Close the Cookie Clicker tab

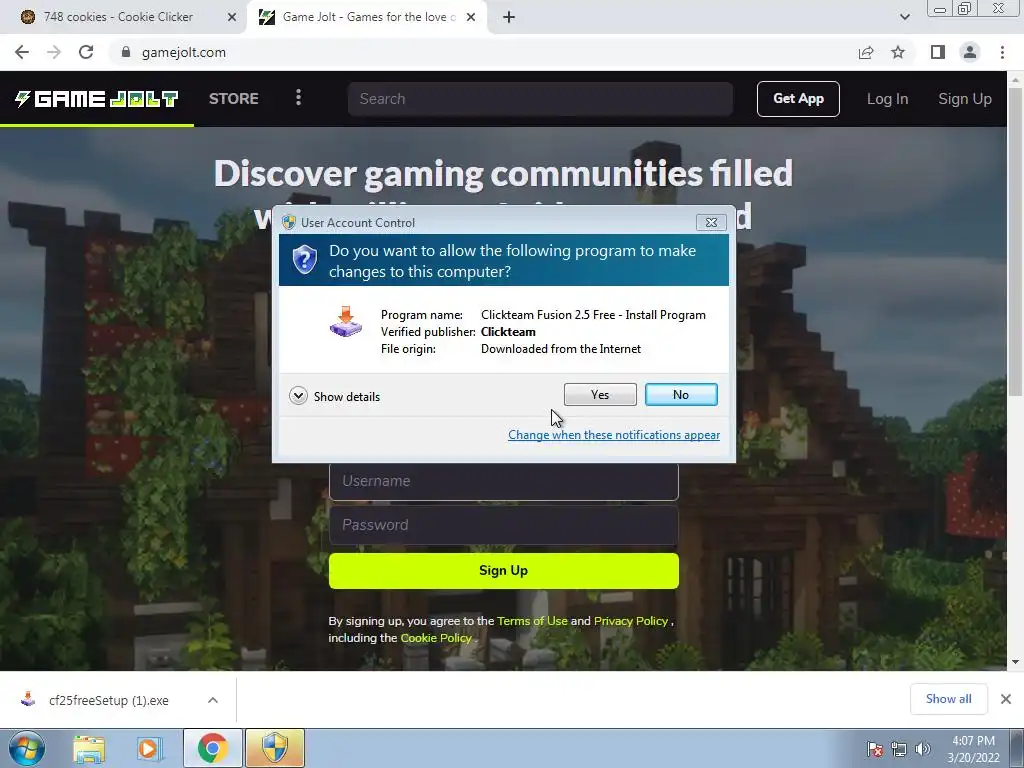tap(231, 17)
